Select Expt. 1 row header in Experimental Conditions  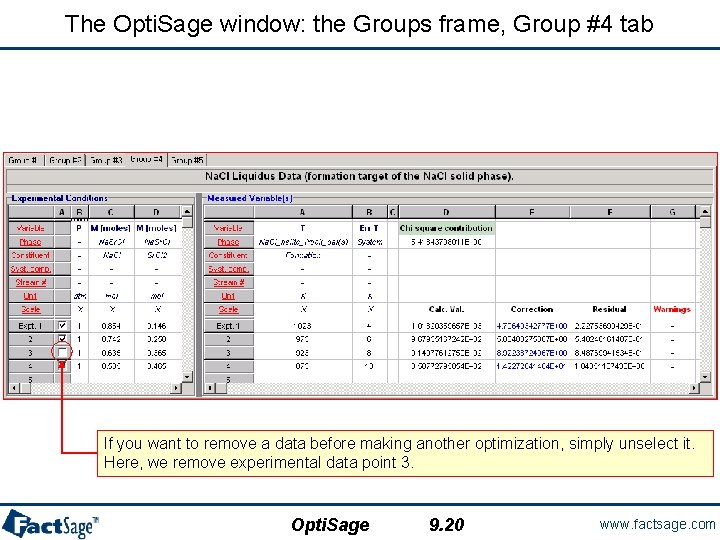pyautogui.click(x=31, y=326)
